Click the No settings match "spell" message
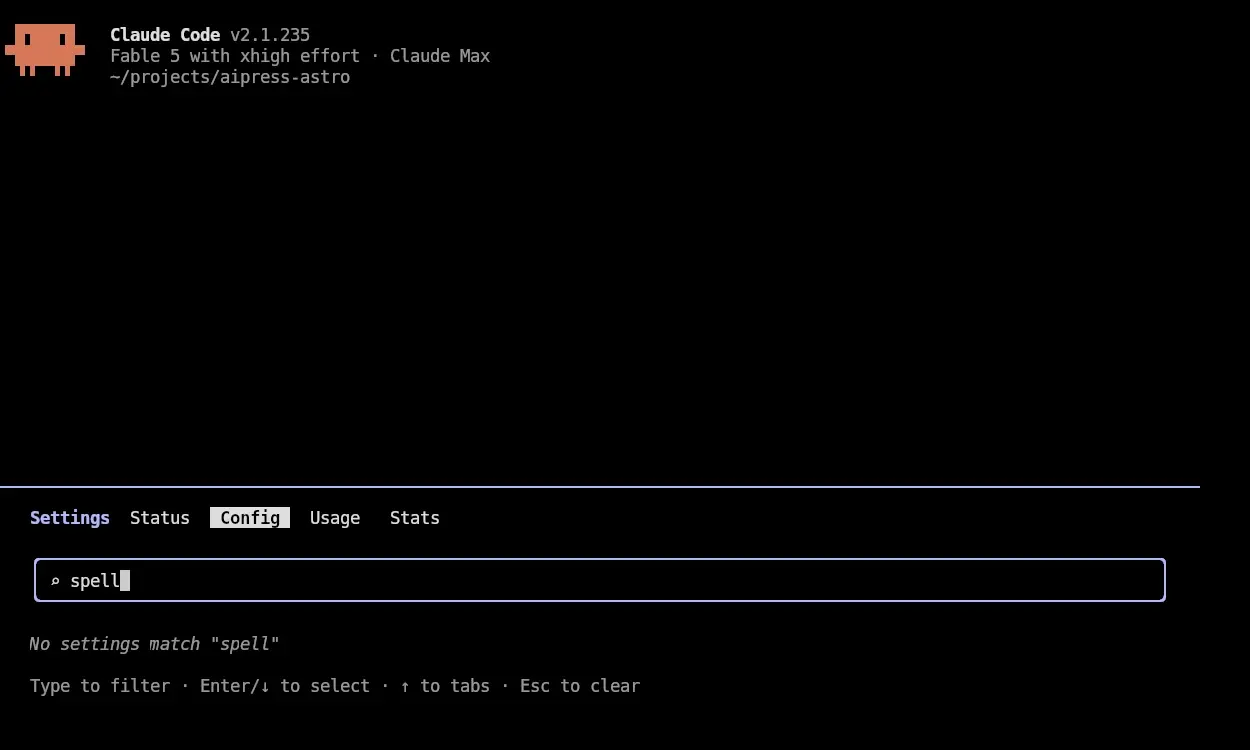Image resolution: width=1250 pixels, height=750 pixels. click(x=155, y=644)
